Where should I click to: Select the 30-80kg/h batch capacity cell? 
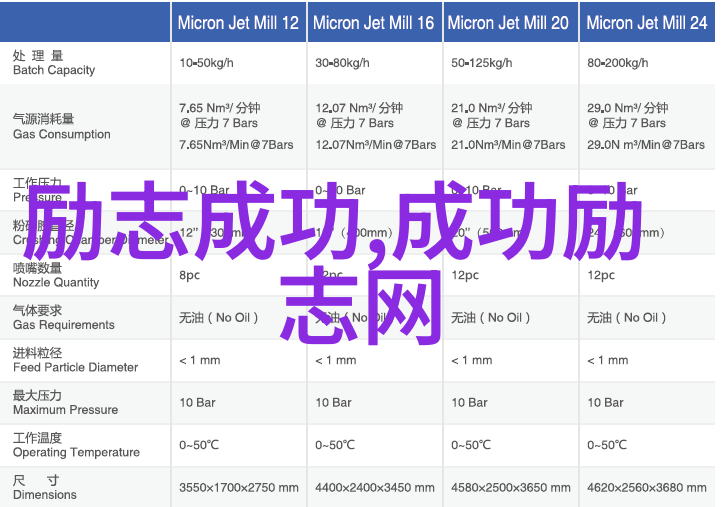point(342,63)
